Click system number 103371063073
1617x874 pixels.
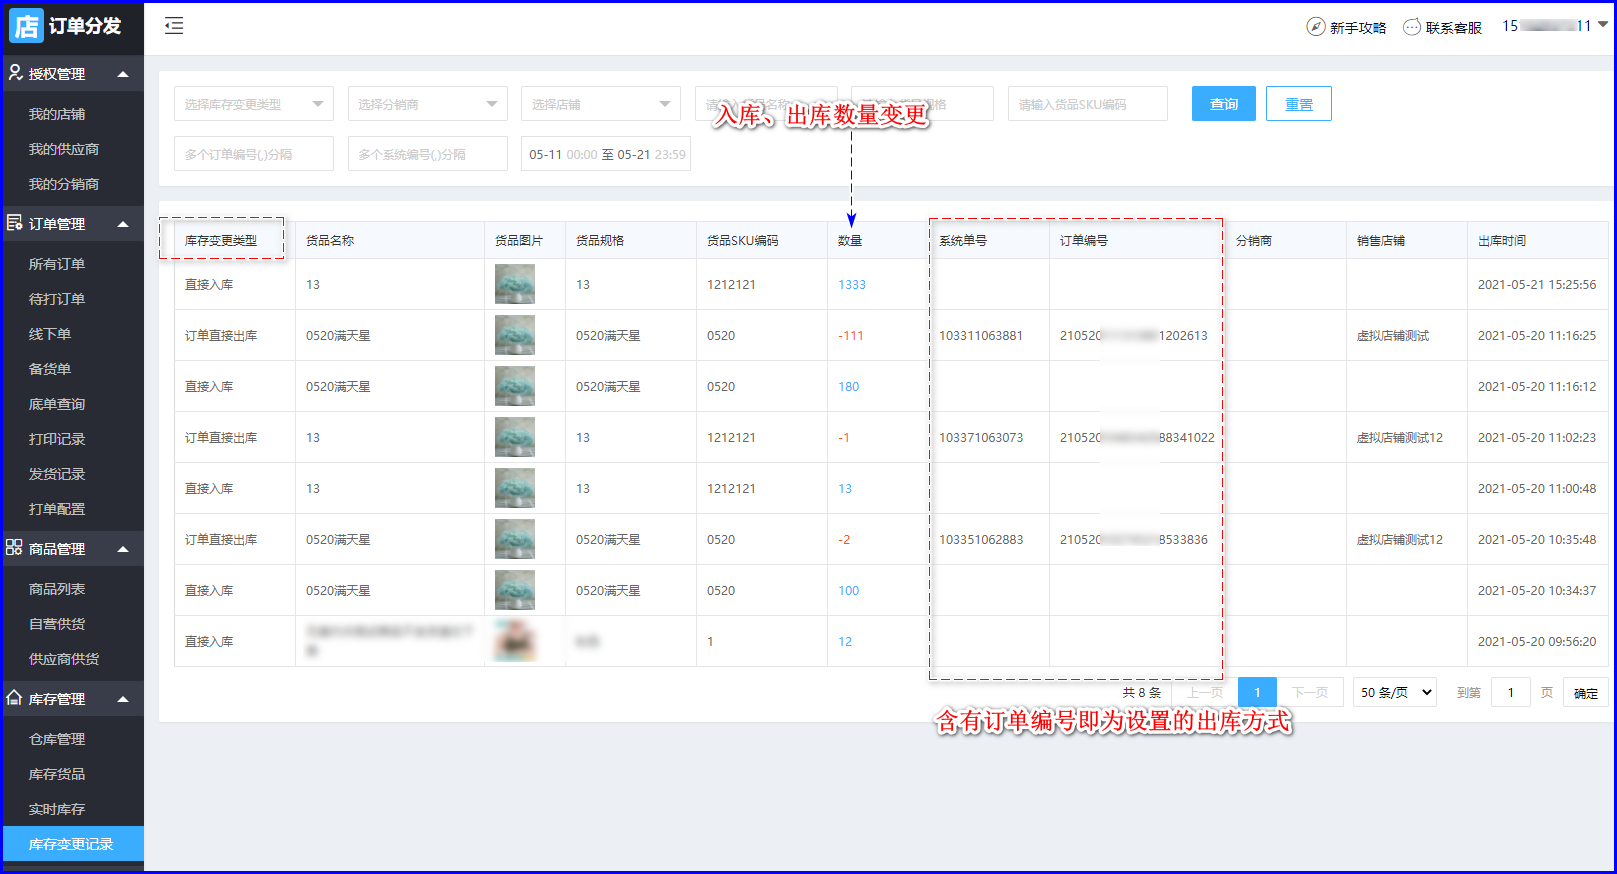(x=981, y=438)
